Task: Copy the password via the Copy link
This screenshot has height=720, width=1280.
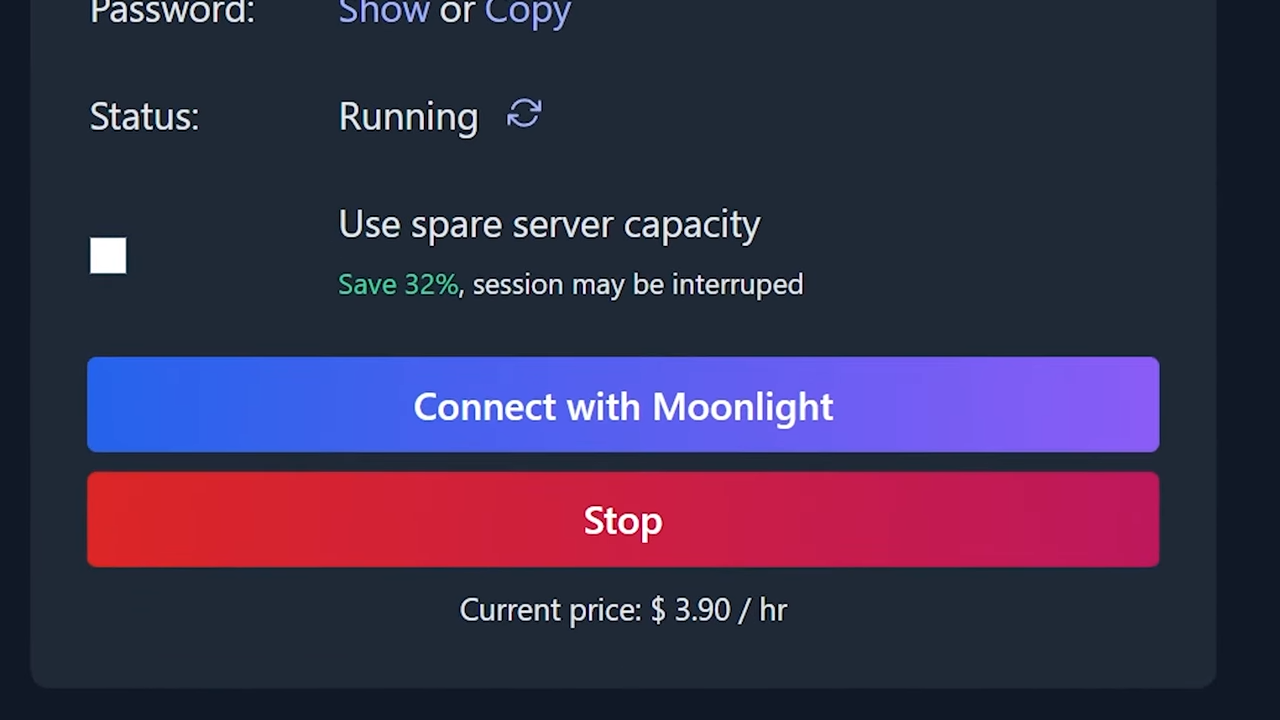Action: point(527,12)
